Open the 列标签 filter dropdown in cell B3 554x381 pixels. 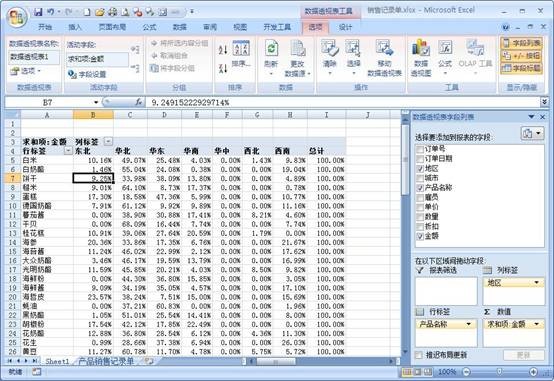(x=108, y=142)
